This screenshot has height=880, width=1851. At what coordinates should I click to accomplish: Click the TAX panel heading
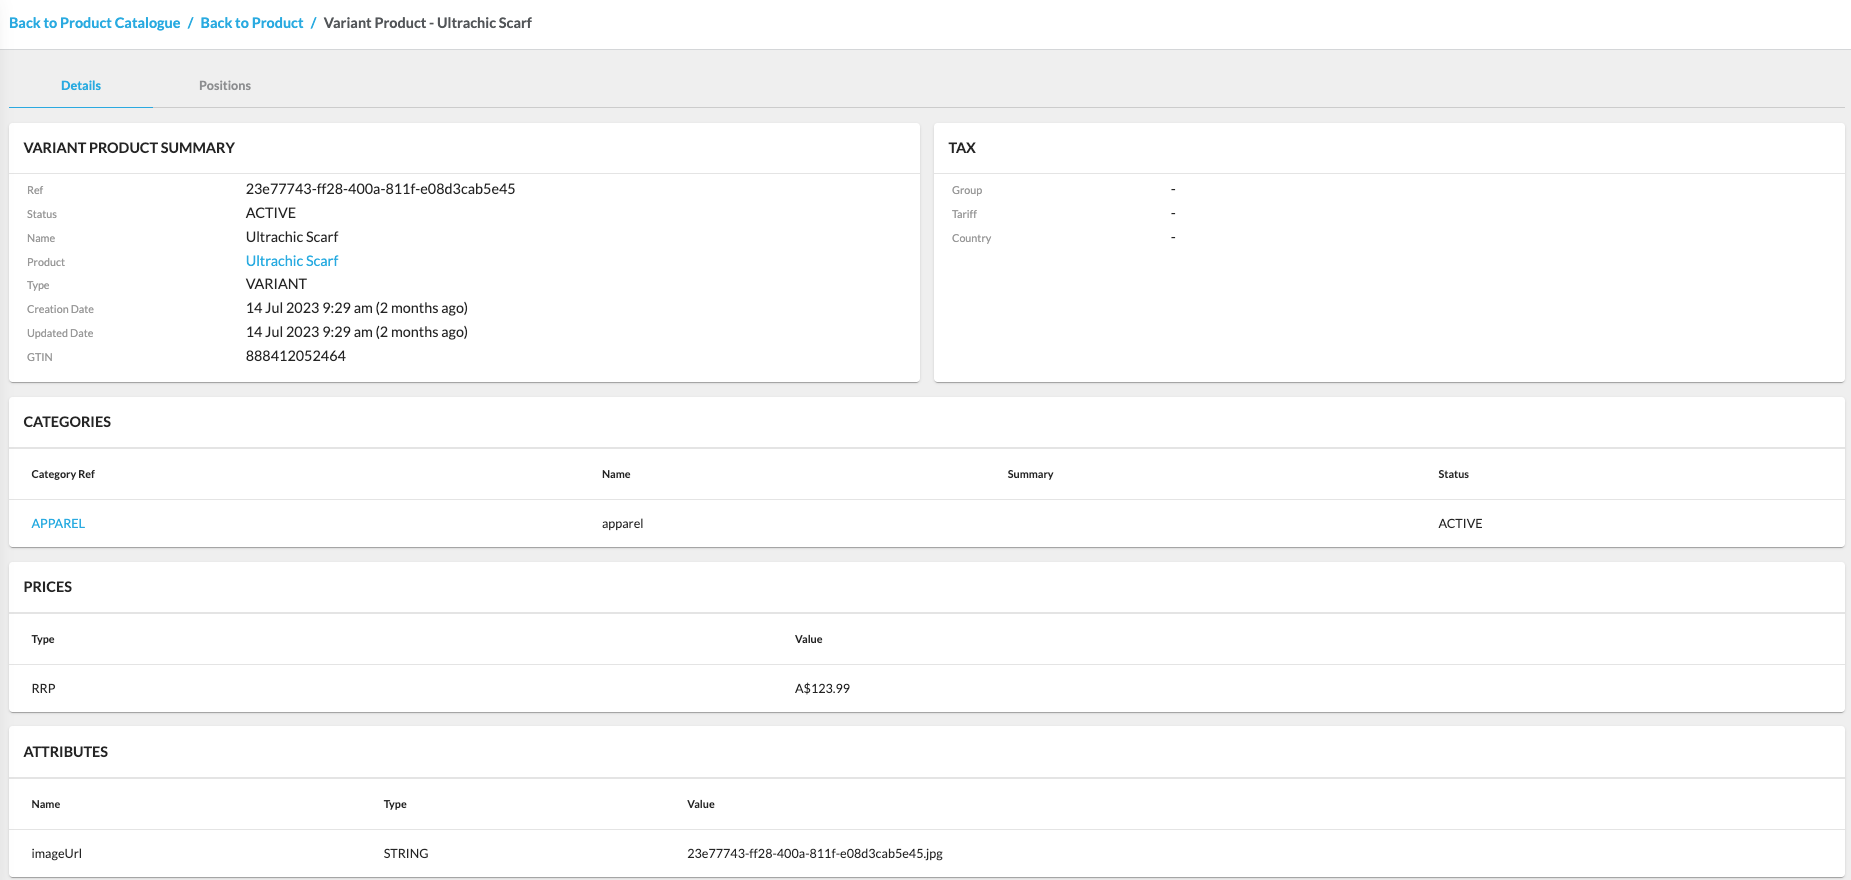click(x=962, y=148)
